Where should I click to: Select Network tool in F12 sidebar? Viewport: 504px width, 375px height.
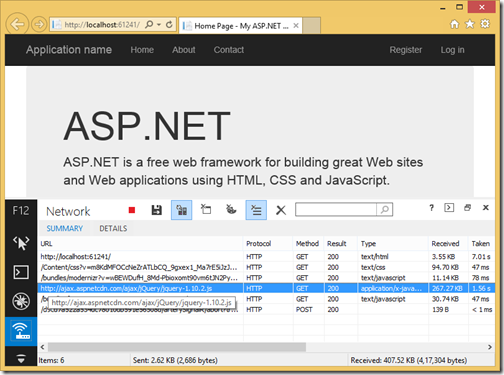pyautogui.click(x=21, y=331)
